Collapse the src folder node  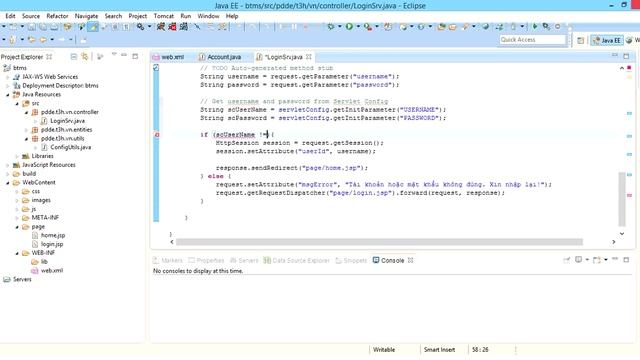click(17, 104)
